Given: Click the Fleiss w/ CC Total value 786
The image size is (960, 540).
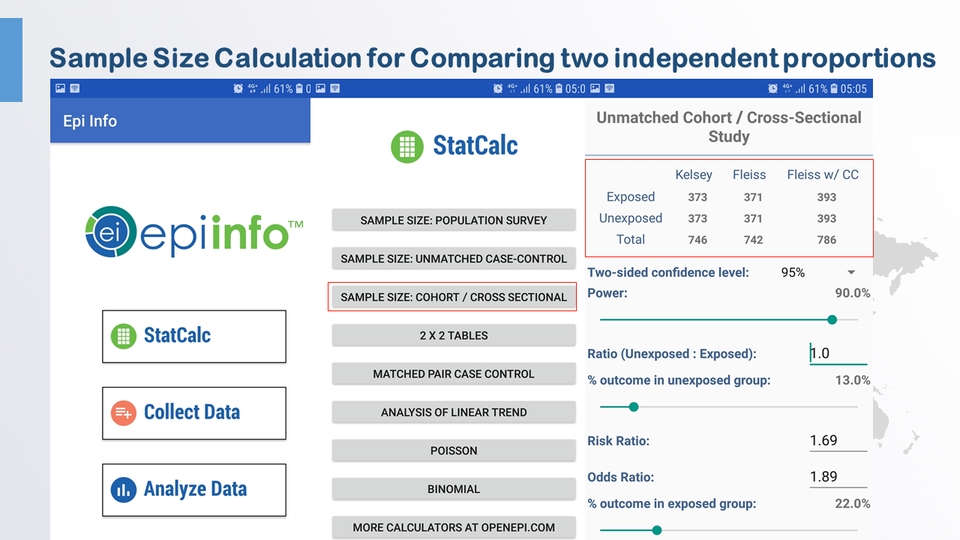Looking at the screenshot, I should pos(827,240).
